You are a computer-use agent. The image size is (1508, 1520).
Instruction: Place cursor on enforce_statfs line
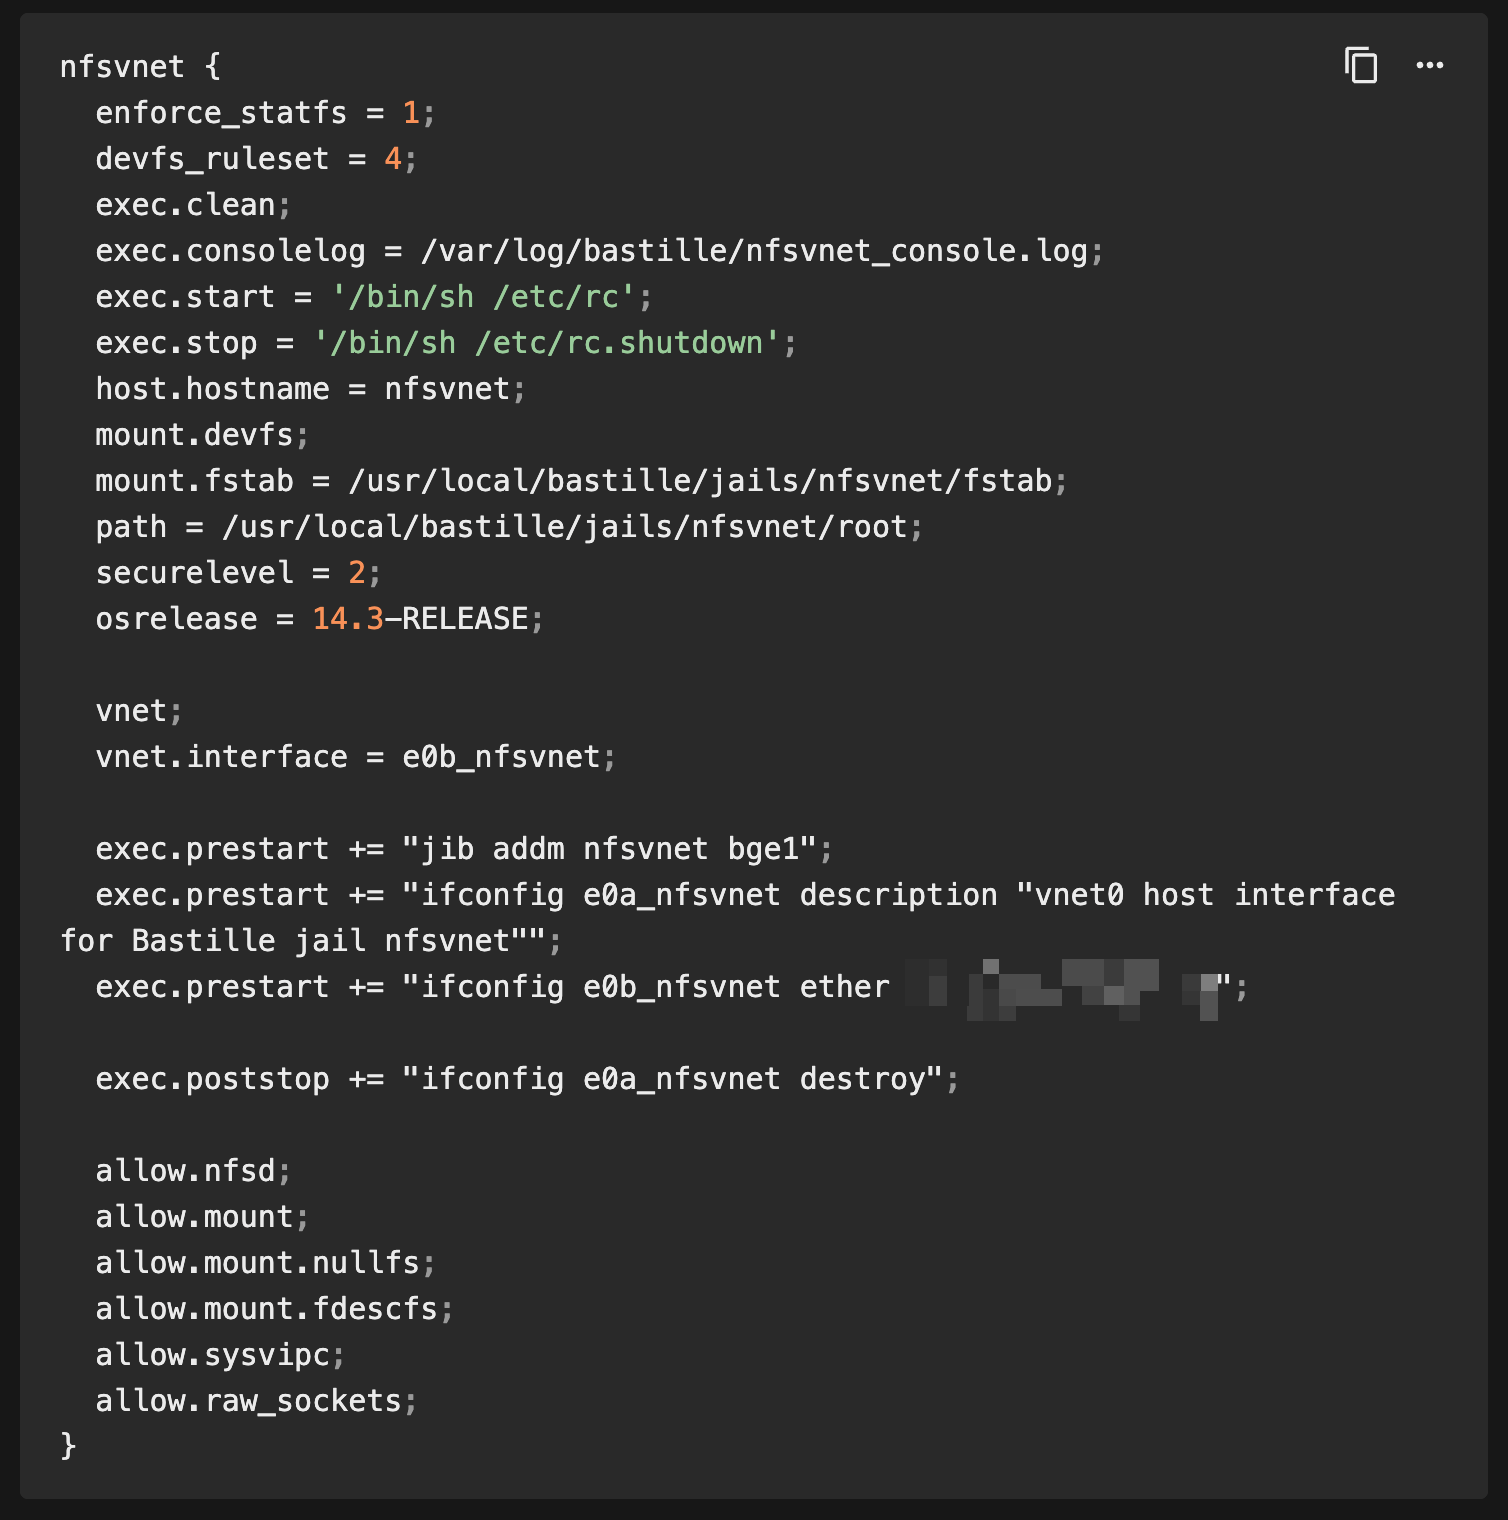click(x=220, y=113)
